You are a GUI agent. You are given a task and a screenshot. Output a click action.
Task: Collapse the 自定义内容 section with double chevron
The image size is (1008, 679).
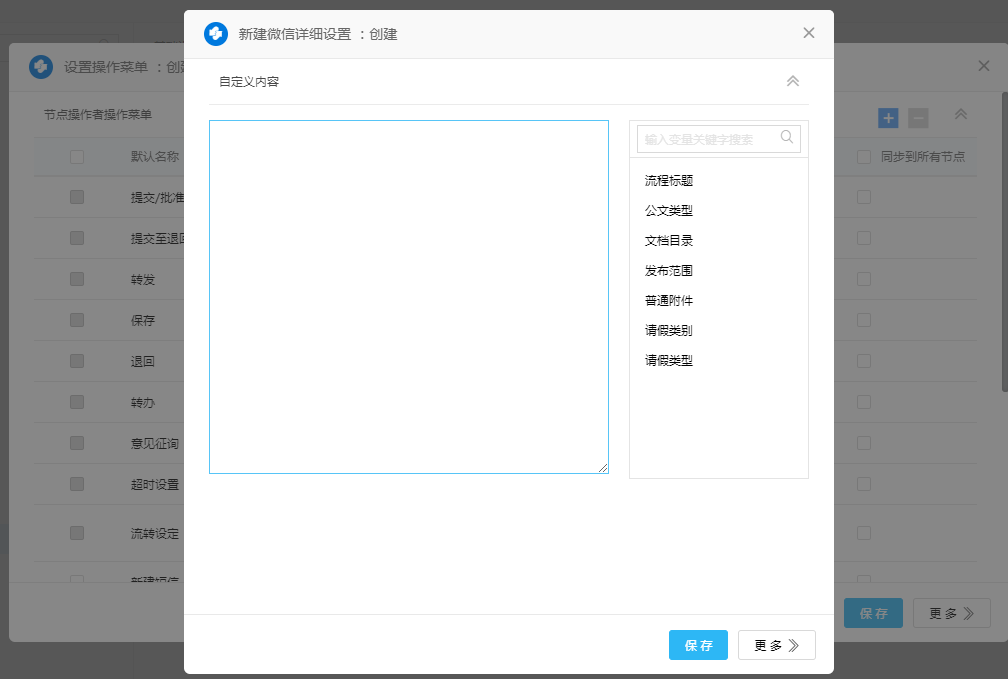click(x=792, y=82)
